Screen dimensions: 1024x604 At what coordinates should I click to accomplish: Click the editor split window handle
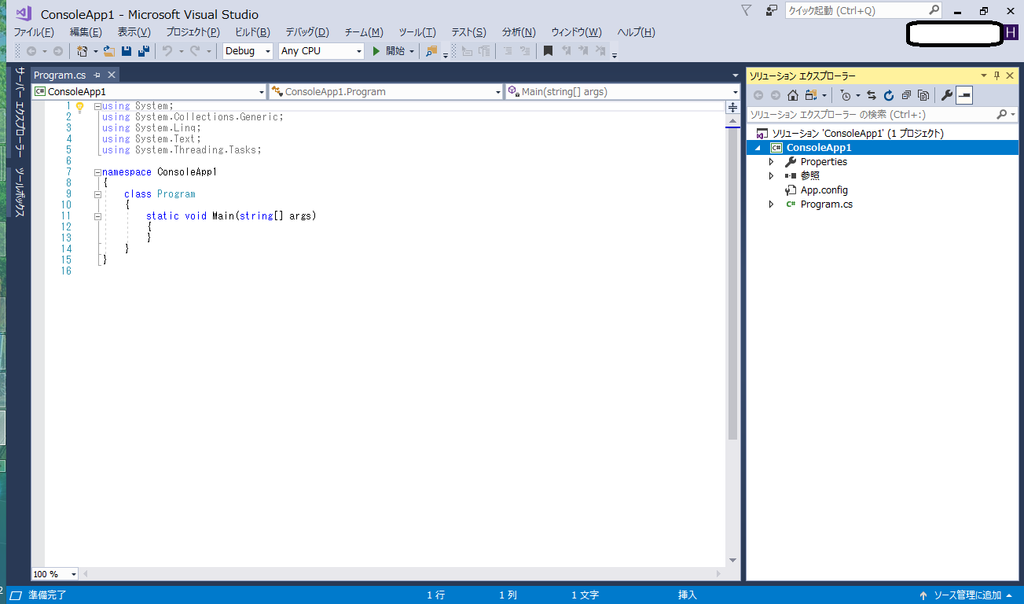(x=733, y=107)
